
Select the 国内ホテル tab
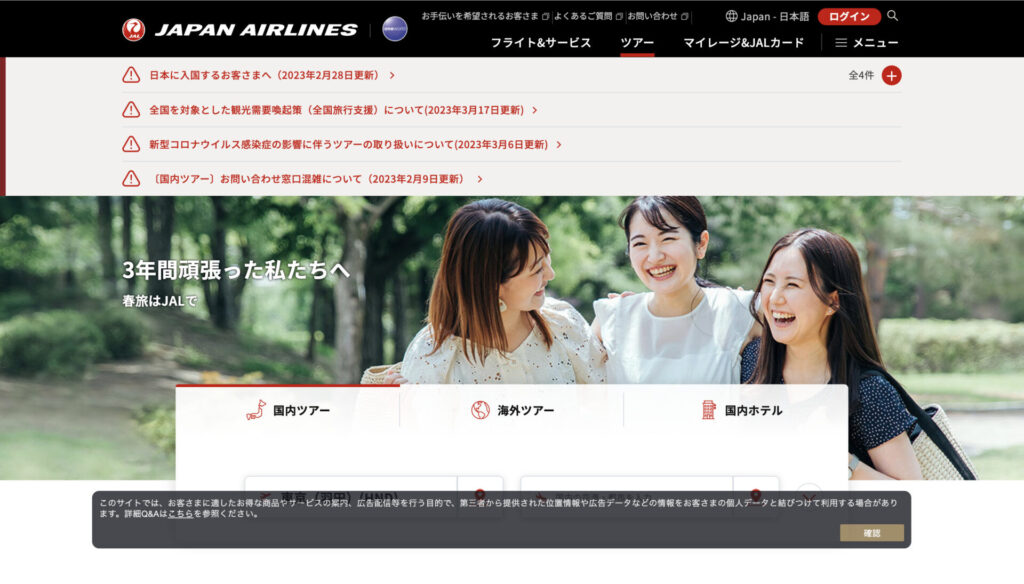[x=736, y=410]
